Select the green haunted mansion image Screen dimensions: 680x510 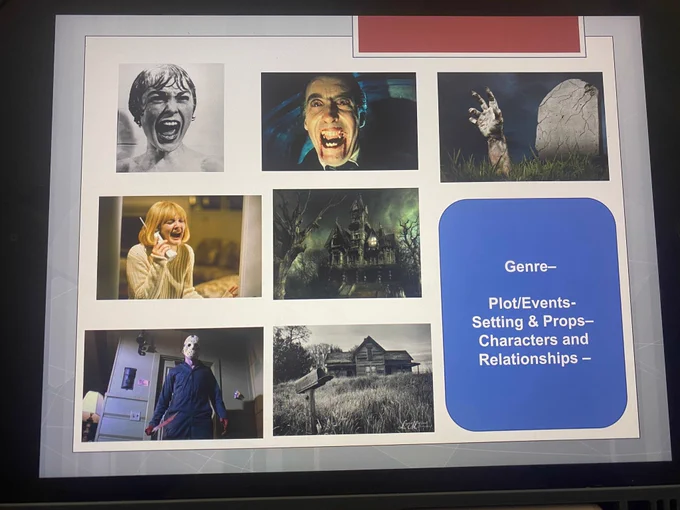coord(347,244)
